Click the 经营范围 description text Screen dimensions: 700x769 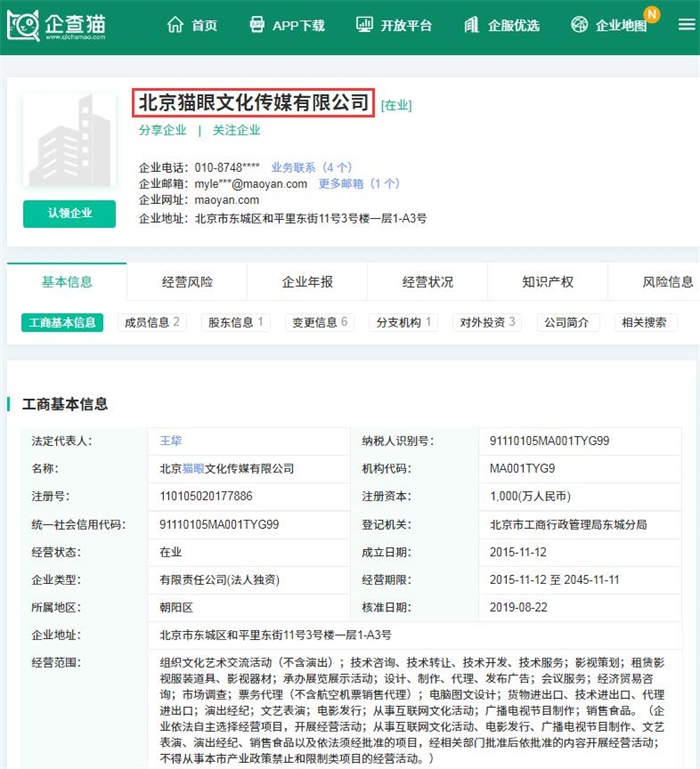tap(412, 710)
